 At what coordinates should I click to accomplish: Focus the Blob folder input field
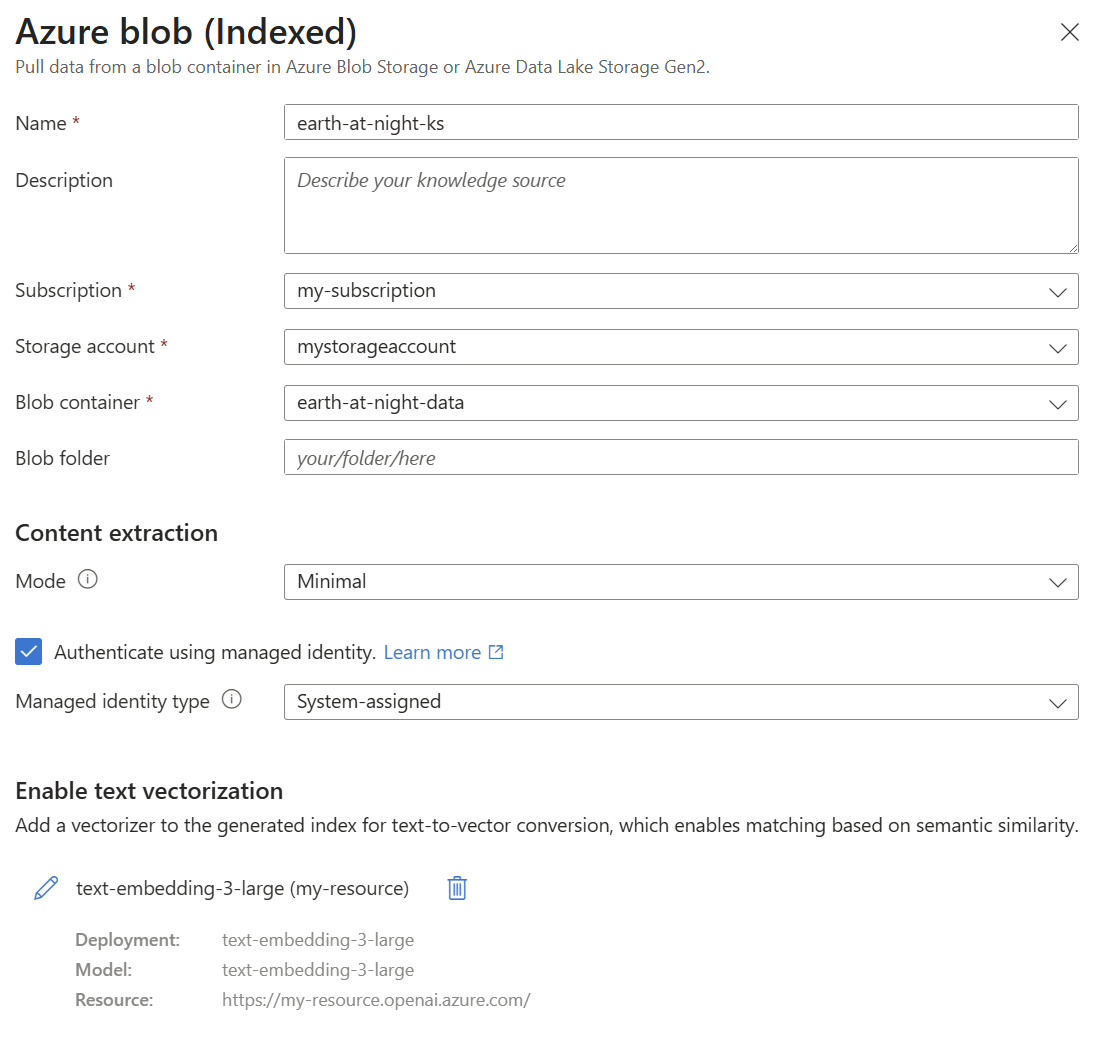pyautogui.click(x=681, y=458)
